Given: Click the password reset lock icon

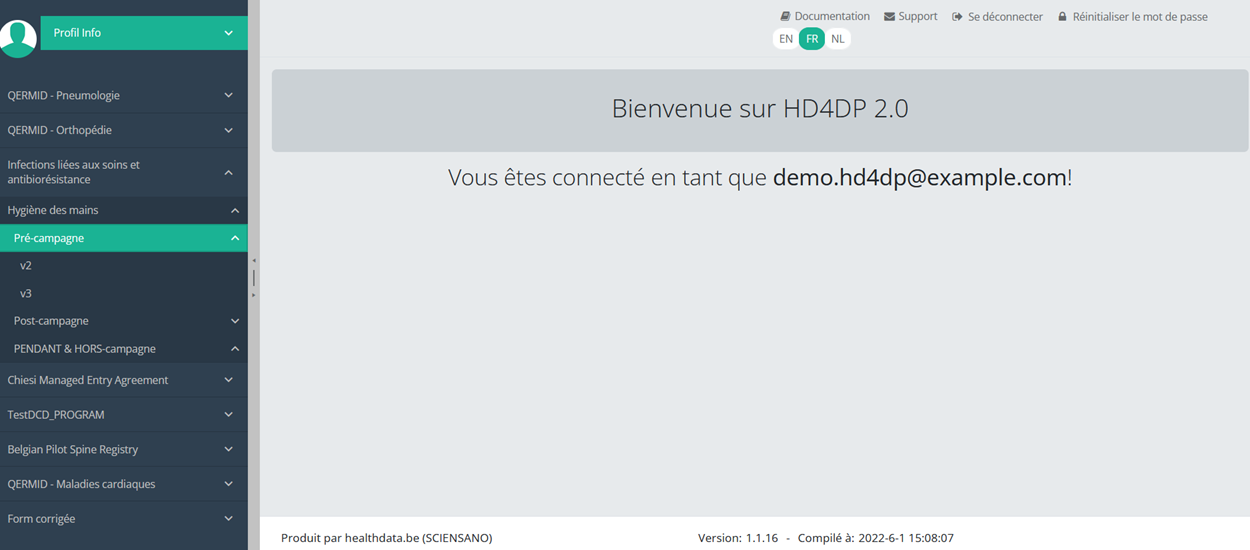Looking at the screenshot, I should 1062,17.
